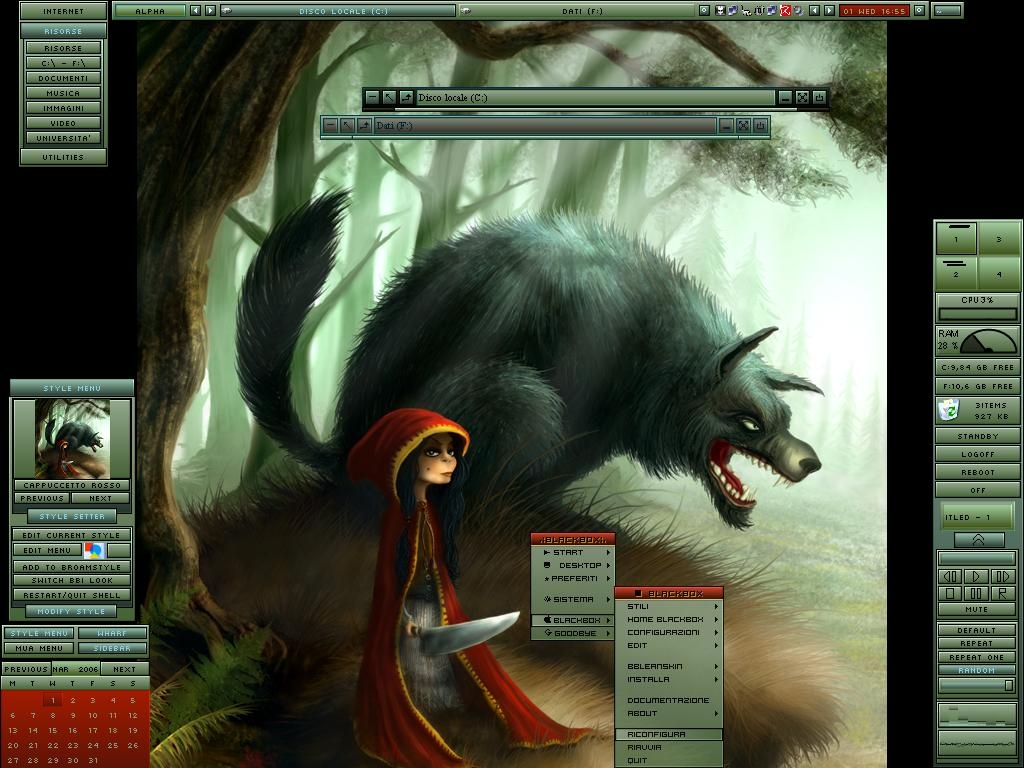Open the MUSICA folder shortcut
Screen dimensions: 1024x768
click(63, 93)
